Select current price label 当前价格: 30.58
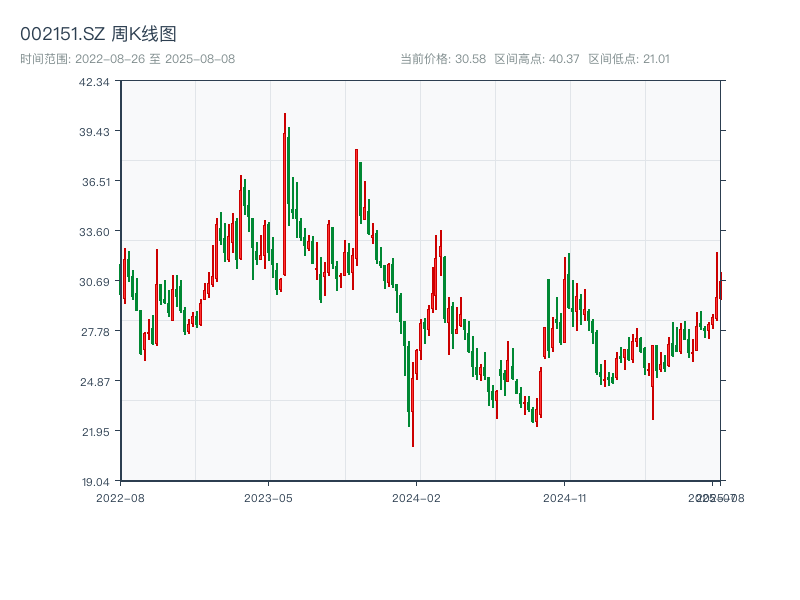 click(443, 59)
